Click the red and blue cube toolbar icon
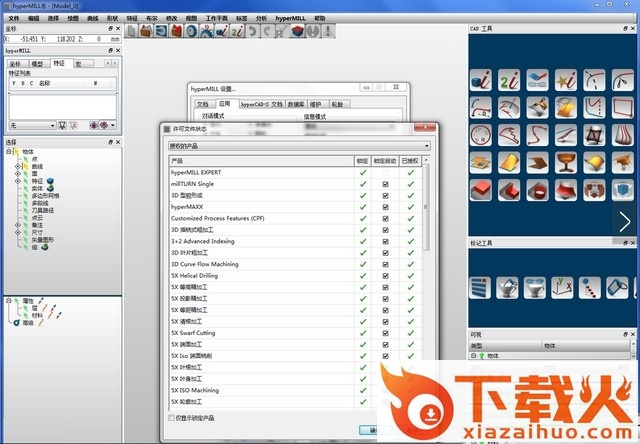640x444 pixels. click(x=298, y=31)
